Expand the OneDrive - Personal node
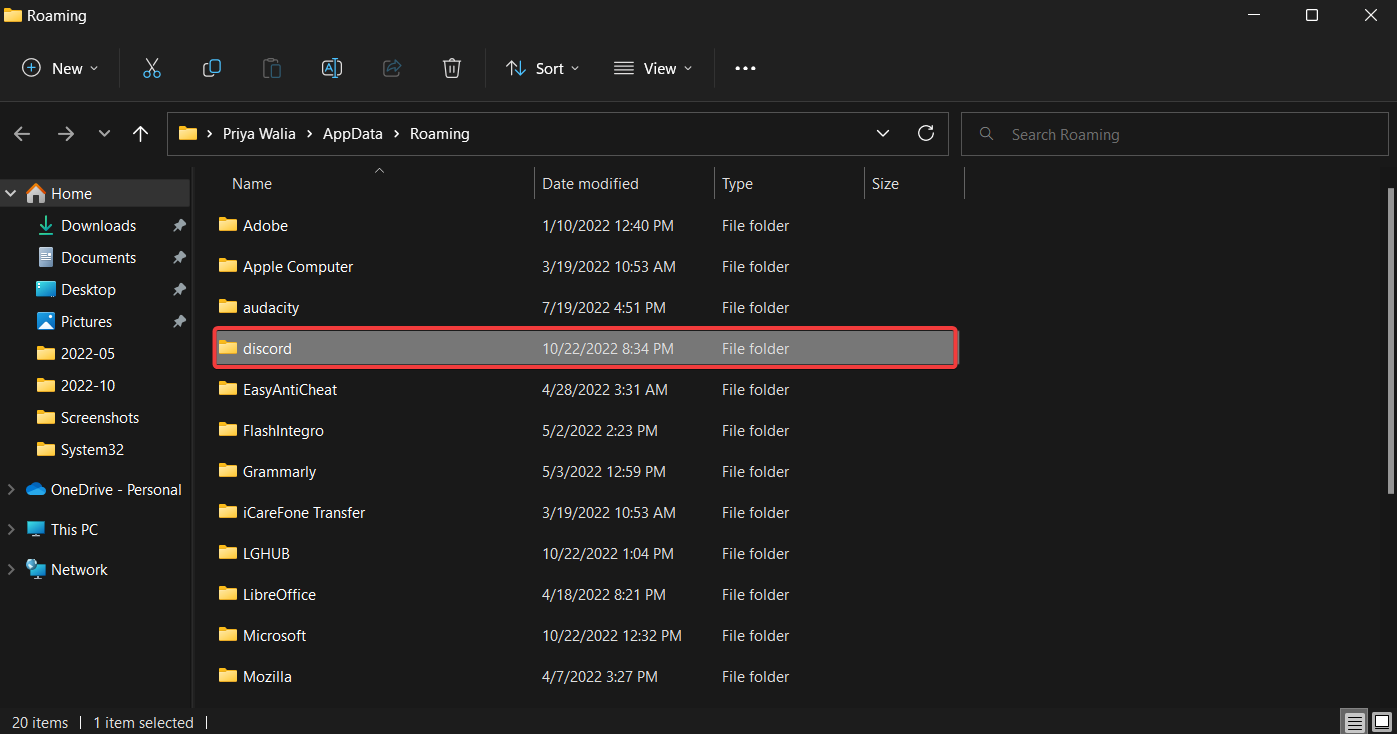Image resolution: width=1397 pixels, height=734 pixels. 11,489
